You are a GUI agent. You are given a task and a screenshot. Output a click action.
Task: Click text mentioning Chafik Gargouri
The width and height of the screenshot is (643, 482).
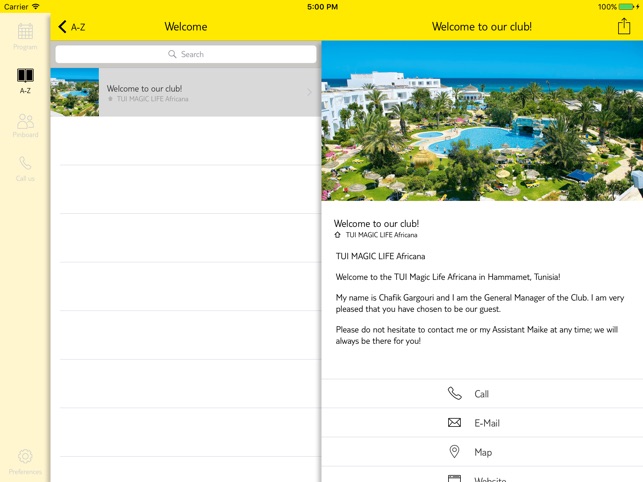[x=480, y=303]
